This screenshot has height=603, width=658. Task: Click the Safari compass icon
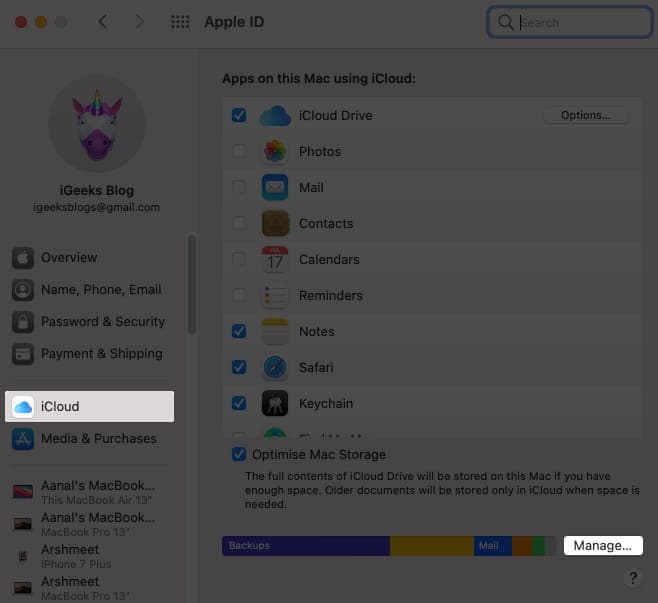coord(275,368)
